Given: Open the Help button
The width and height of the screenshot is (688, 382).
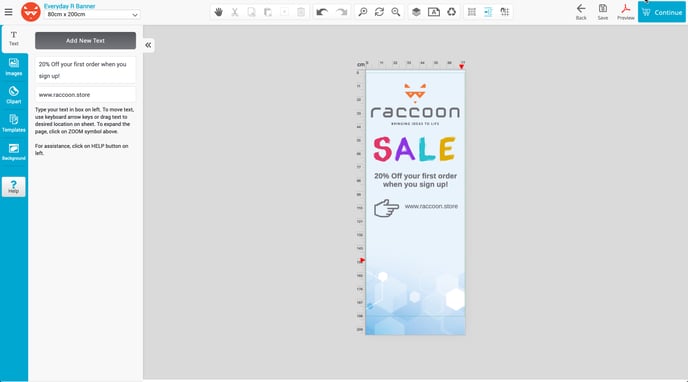Looking at the screenshot, I should (14, 187).
